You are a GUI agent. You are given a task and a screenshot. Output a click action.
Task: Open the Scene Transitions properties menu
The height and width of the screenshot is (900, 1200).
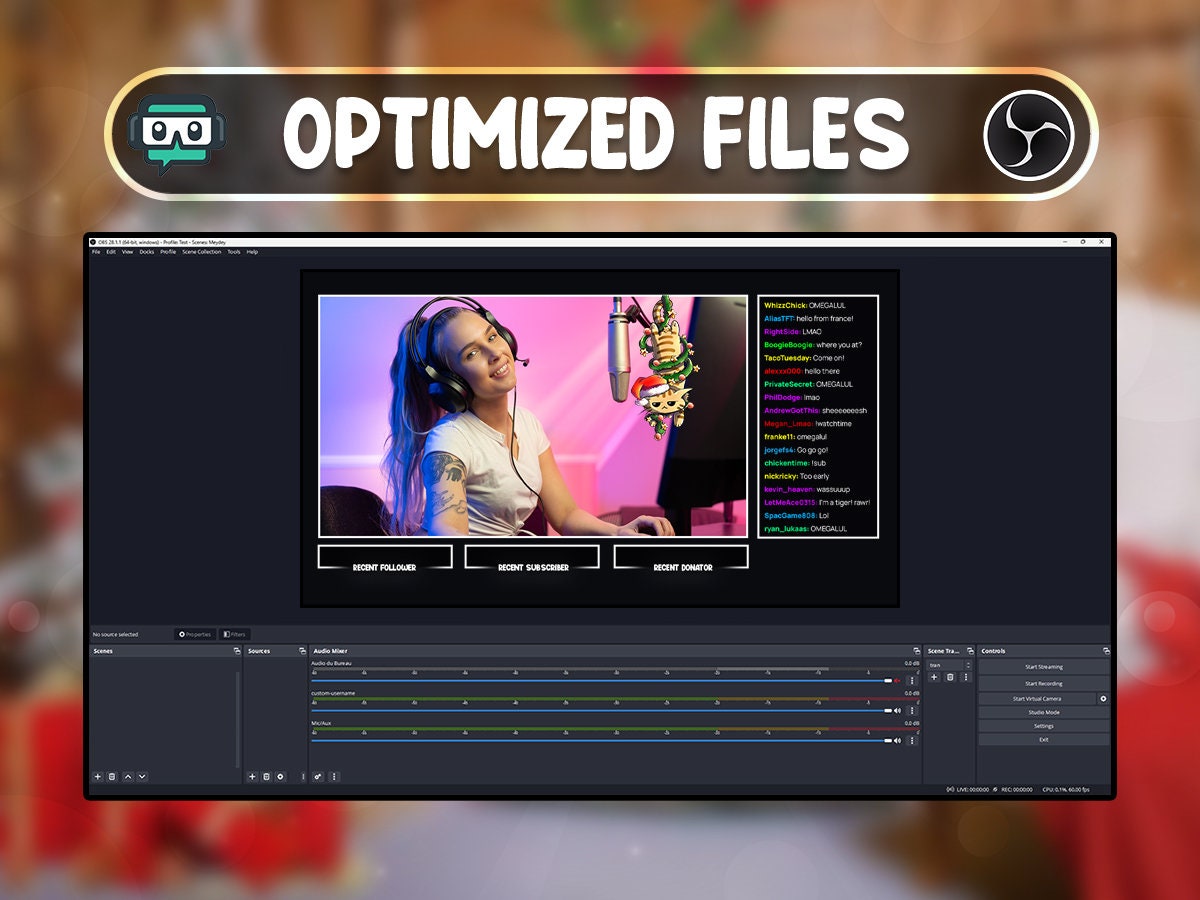pos(965,677)
